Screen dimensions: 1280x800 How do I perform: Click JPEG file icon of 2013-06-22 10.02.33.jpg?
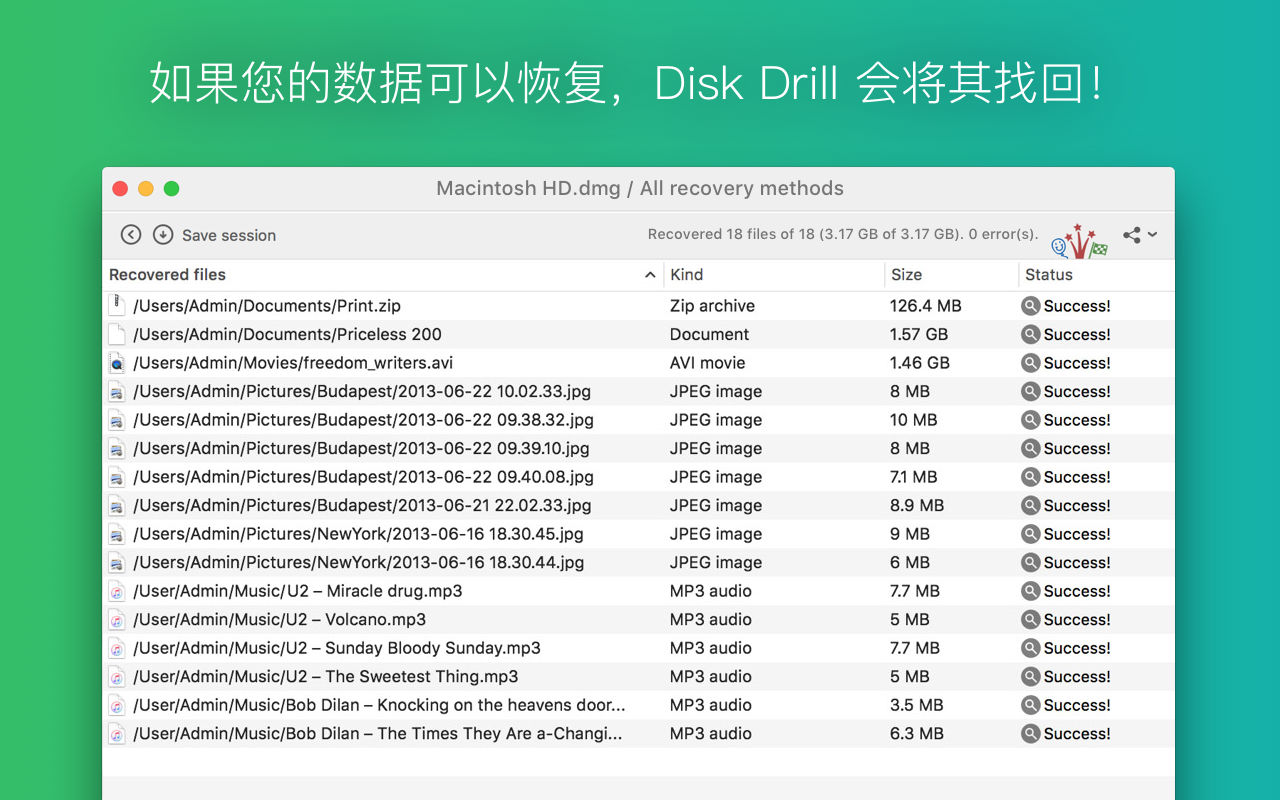coord(117,392)
